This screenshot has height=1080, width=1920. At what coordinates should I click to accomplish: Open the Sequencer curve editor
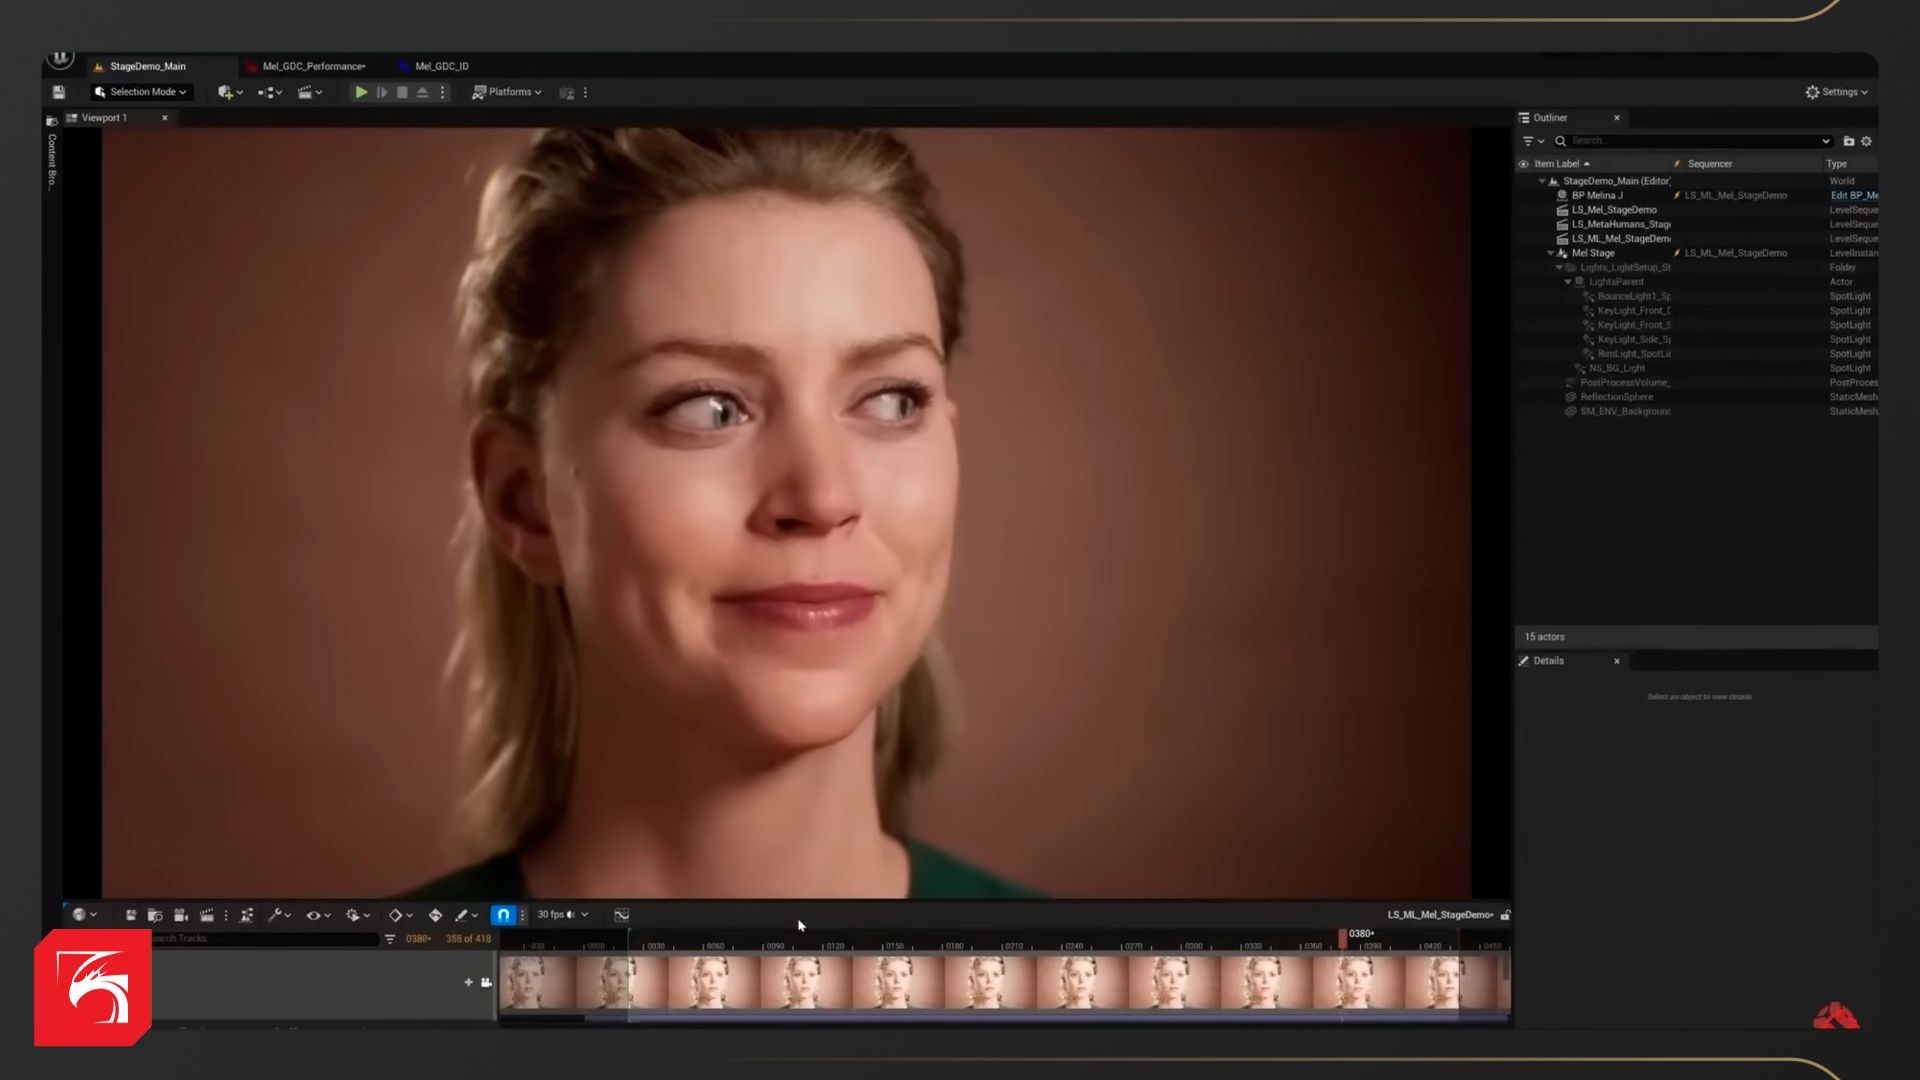tap(621, 915)
